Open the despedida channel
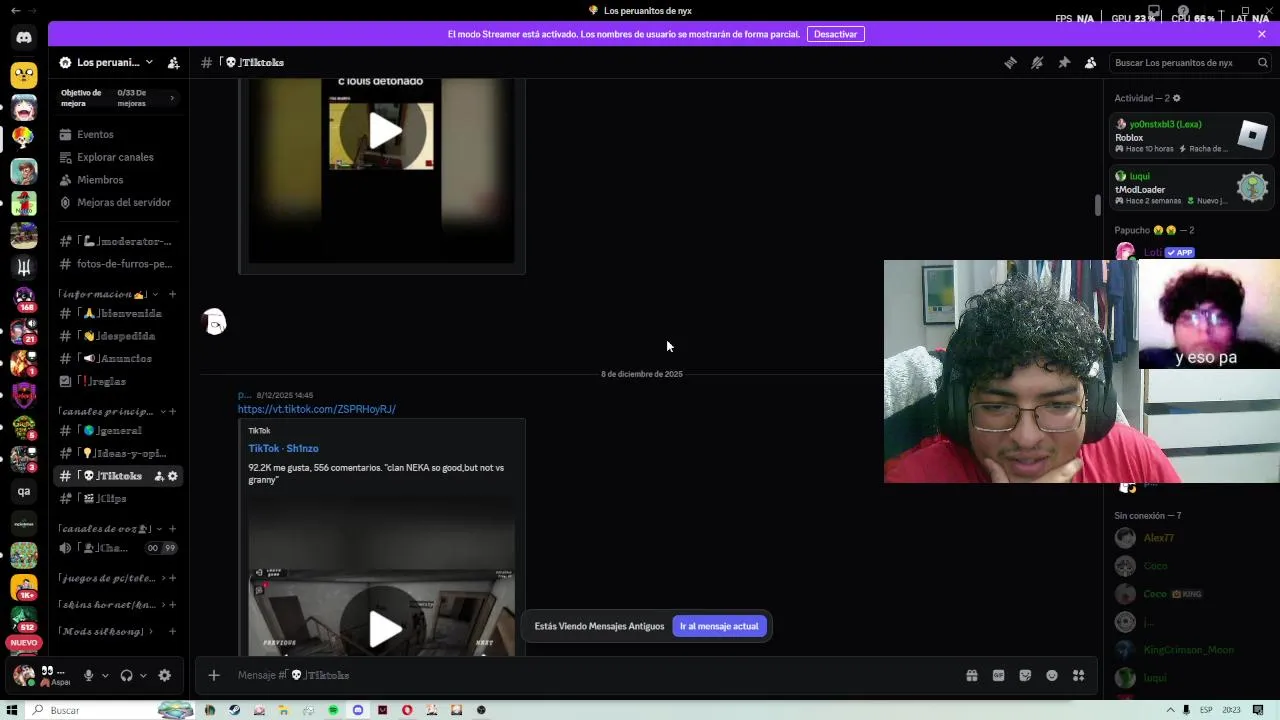Image resolution: width=1280 pixels, height=720 pixels. (118, 336)
